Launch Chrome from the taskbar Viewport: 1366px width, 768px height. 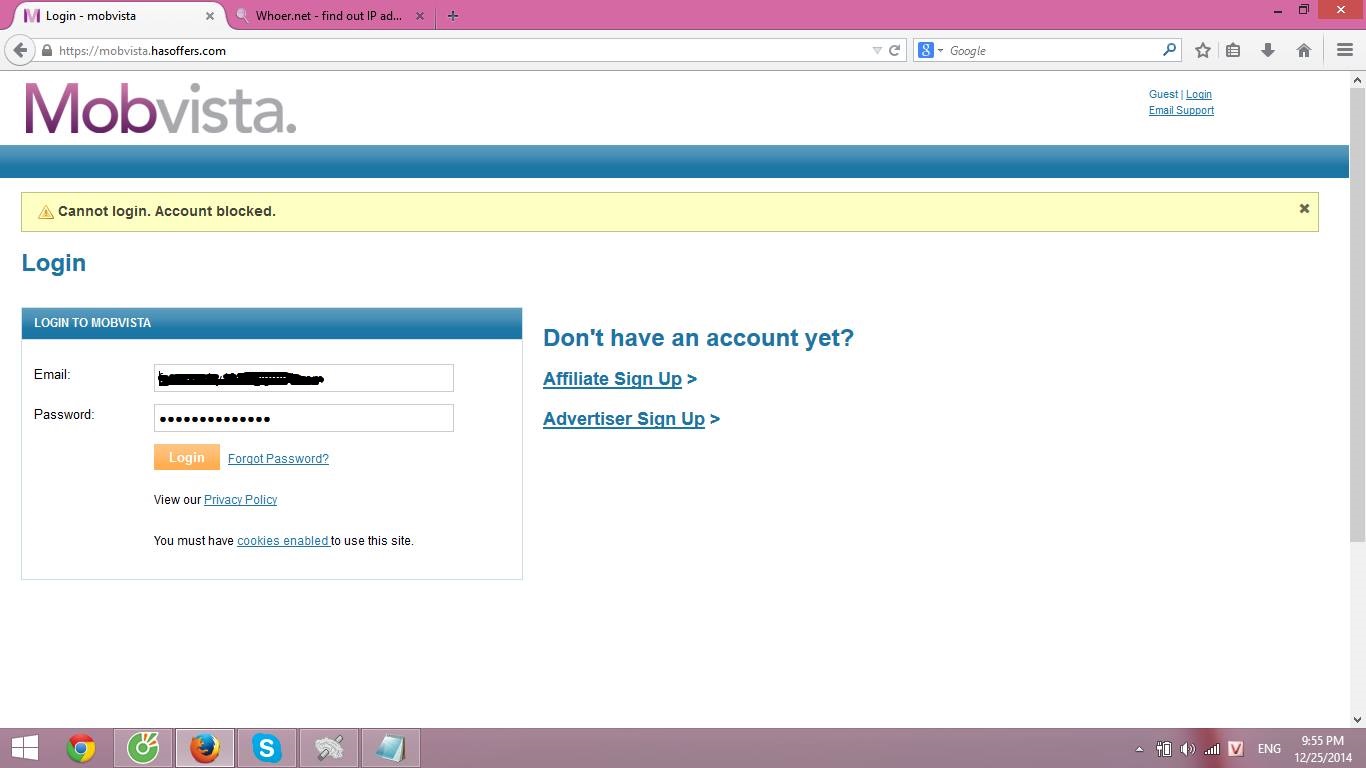81,748
